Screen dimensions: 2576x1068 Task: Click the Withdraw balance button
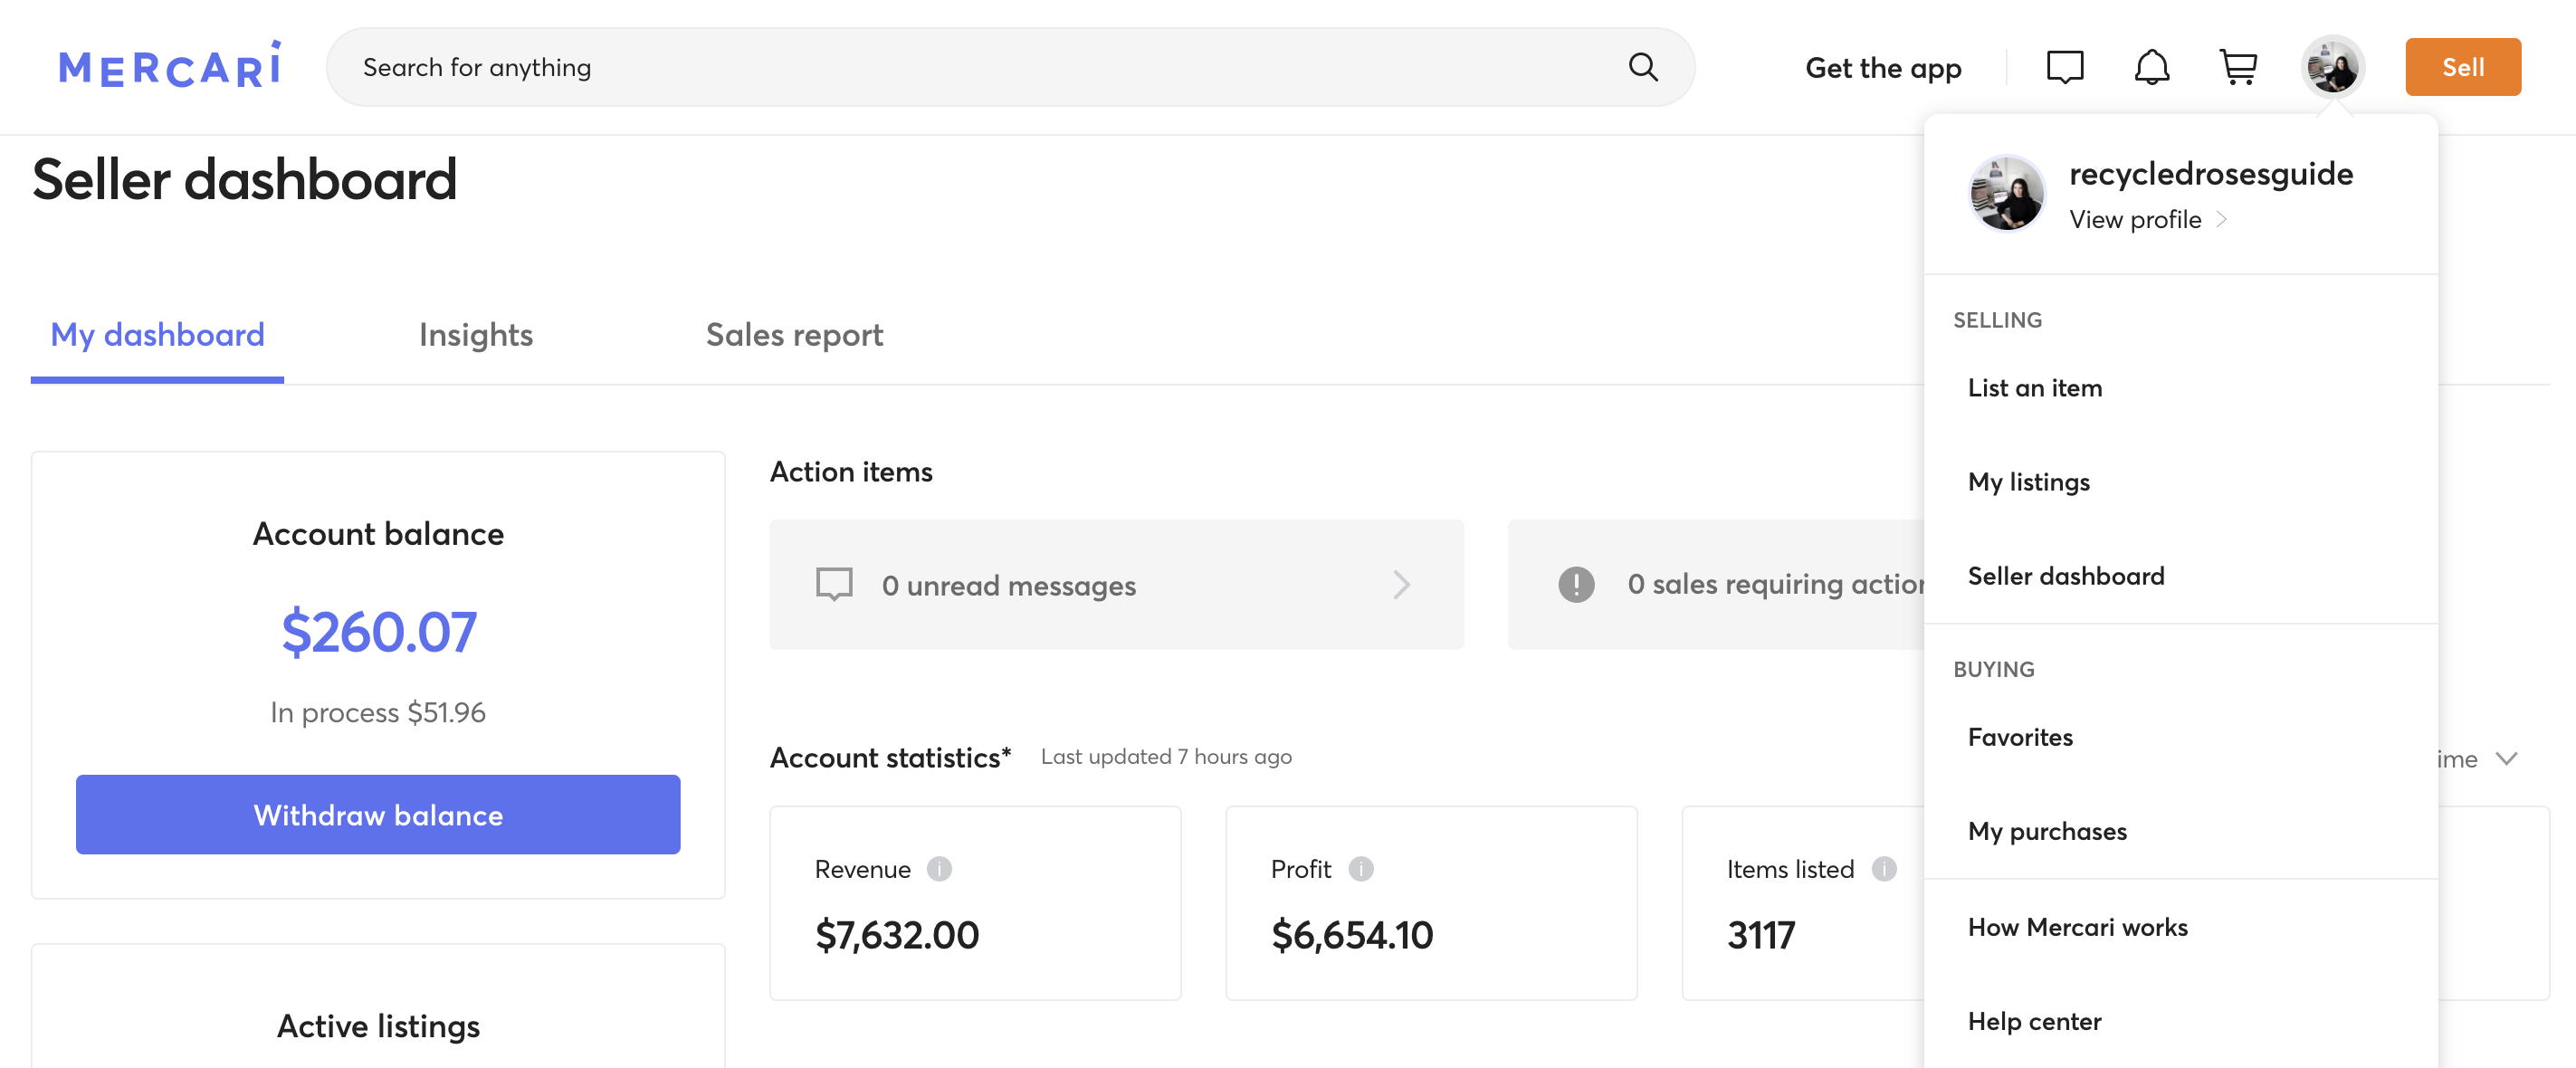pyautogui.click(x=377, y=814)
